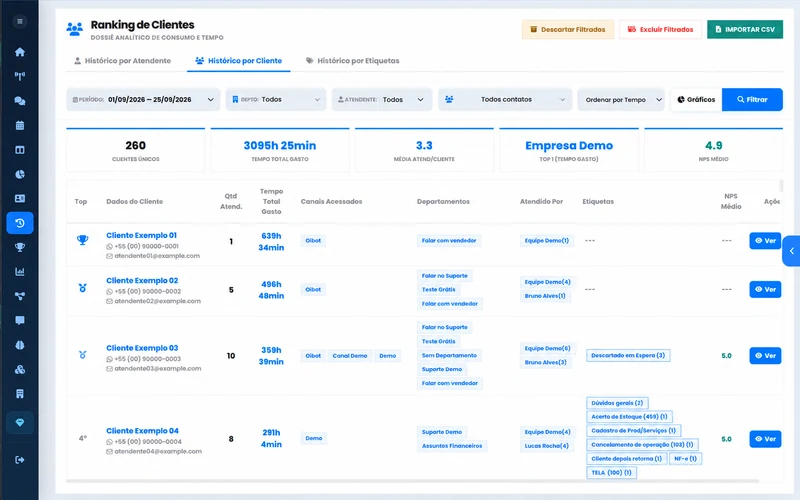Open the message bubble sidebar icon
The image size is (800, 500).
20,320
